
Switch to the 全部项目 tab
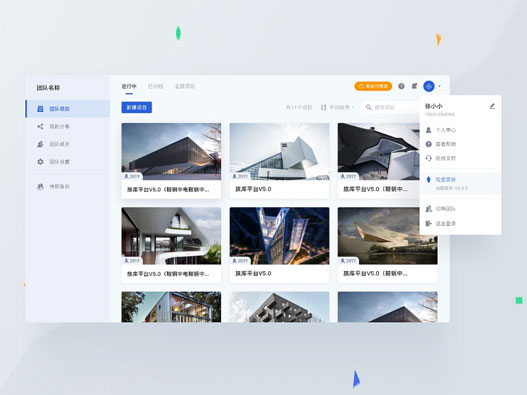point(185,86)
